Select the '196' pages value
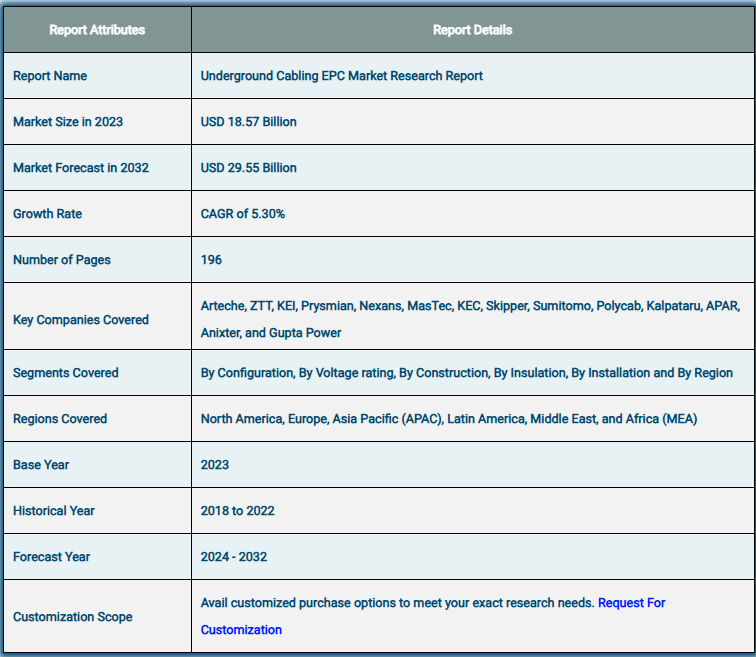Image resolution: width=756 pixels, height=657 pixels. [x=211, y=260]
